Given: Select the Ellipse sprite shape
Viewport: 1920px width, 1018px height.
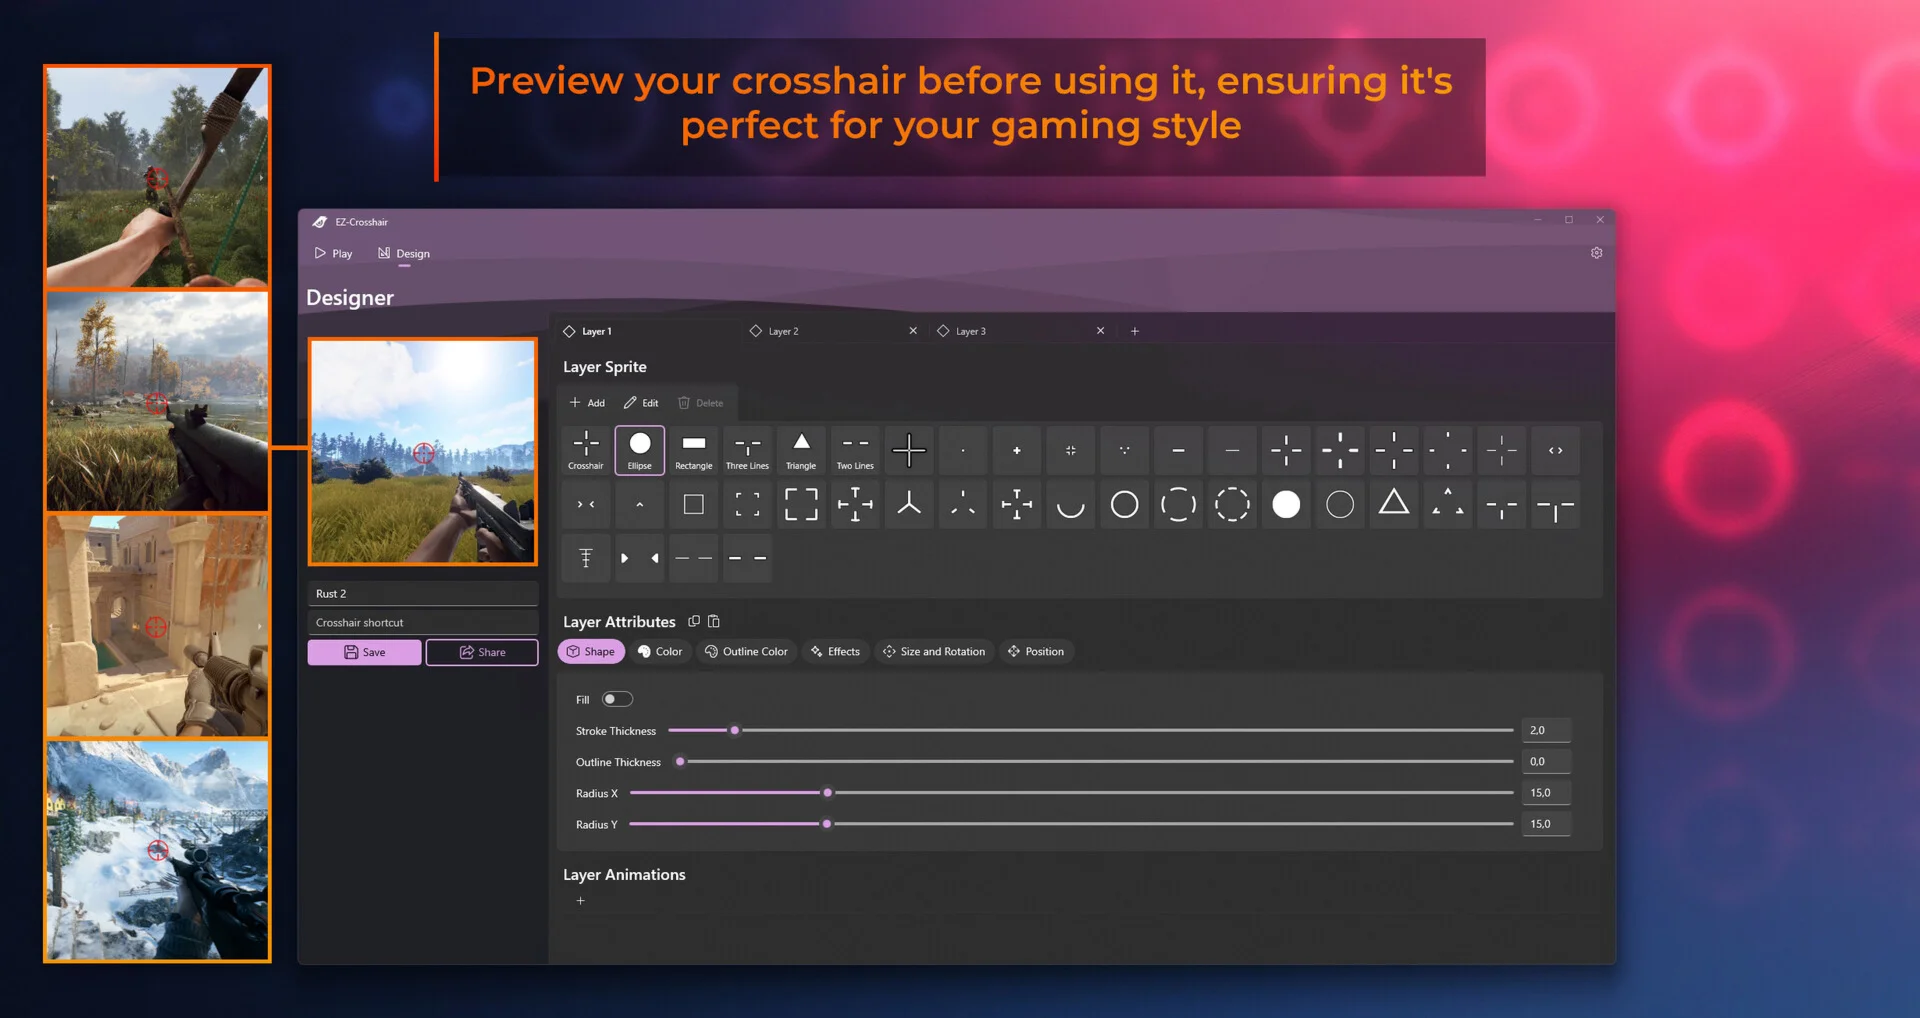Looking at the screenshot, I should pyautogui.click(x=640, y=449).
